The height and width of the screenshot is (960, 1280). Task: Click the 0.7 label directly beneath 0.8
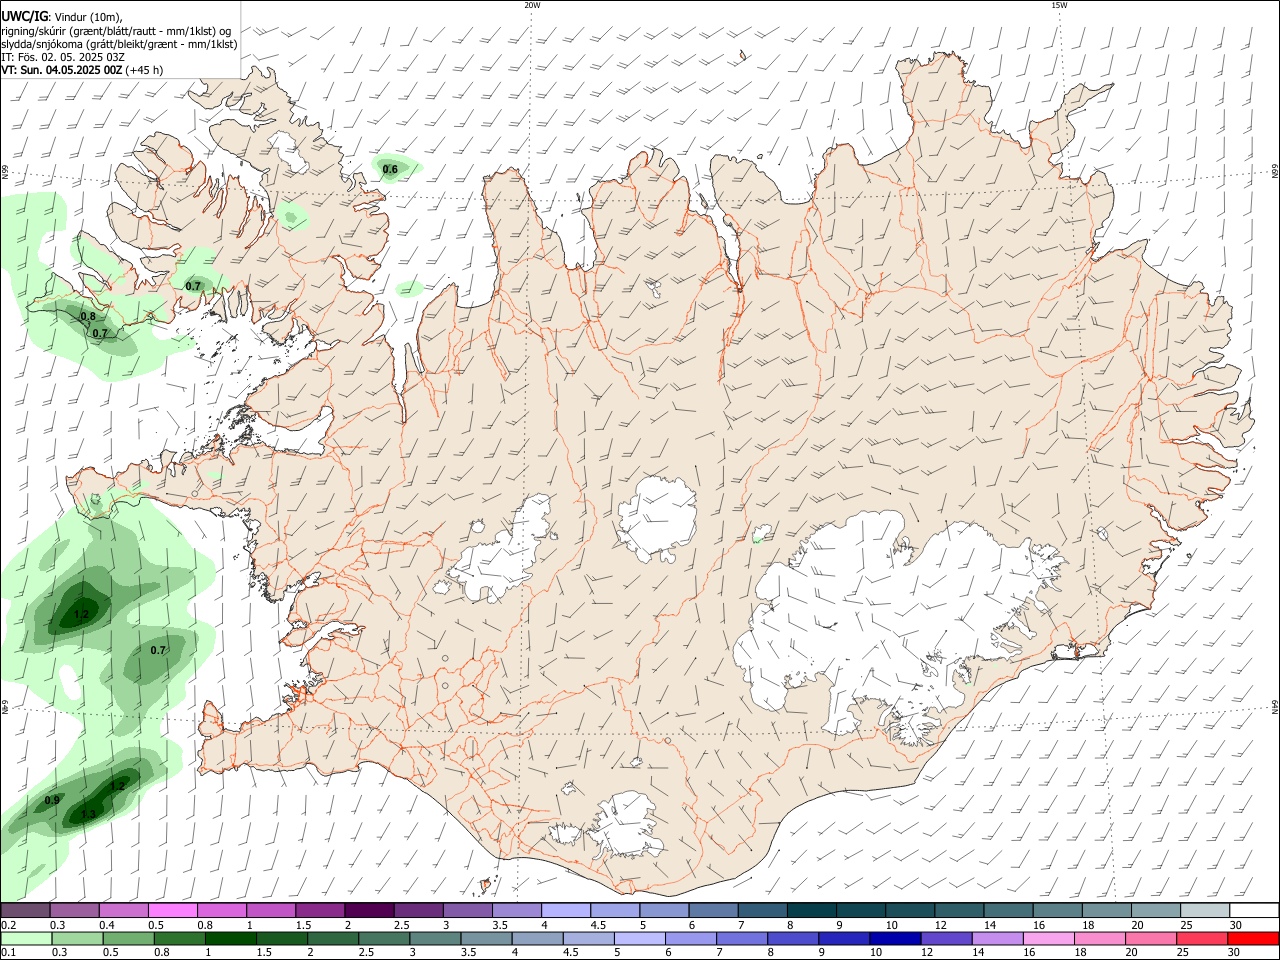point(100,333)
